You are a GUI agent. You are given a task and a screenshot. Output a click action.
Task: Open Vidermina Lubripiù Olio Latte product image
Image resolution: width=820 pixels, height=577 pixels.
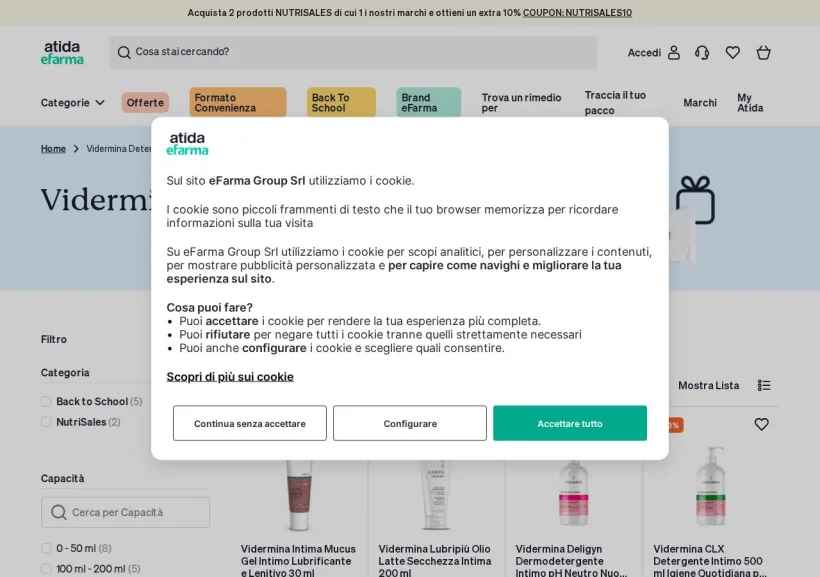tap(436, 494)
